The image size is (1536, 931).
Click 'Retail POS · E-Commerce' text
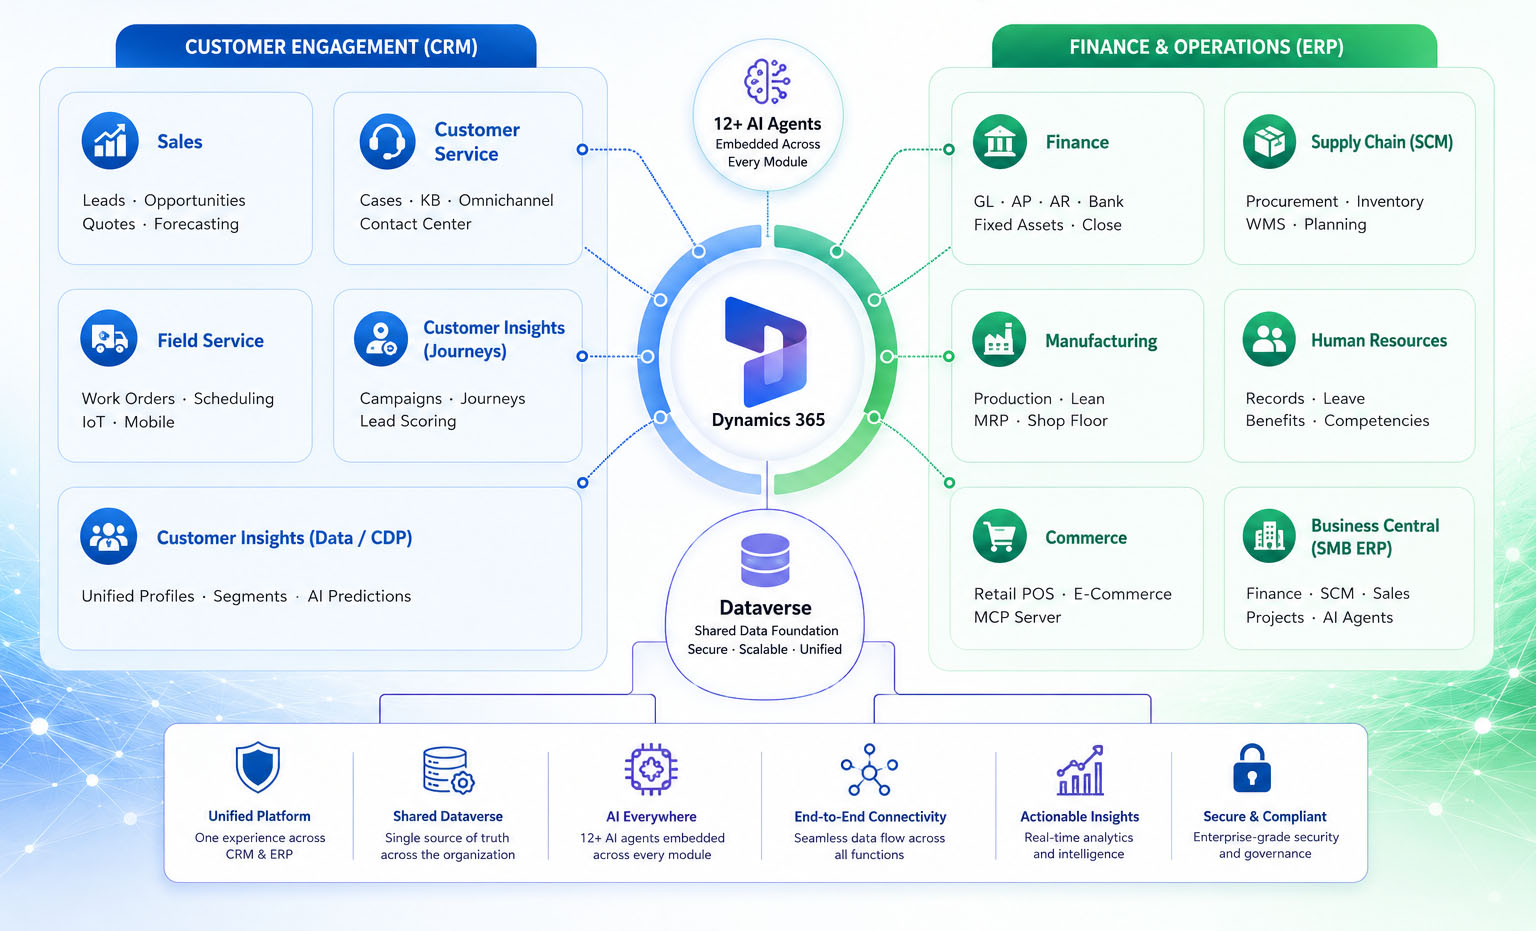coord(1072,594)
